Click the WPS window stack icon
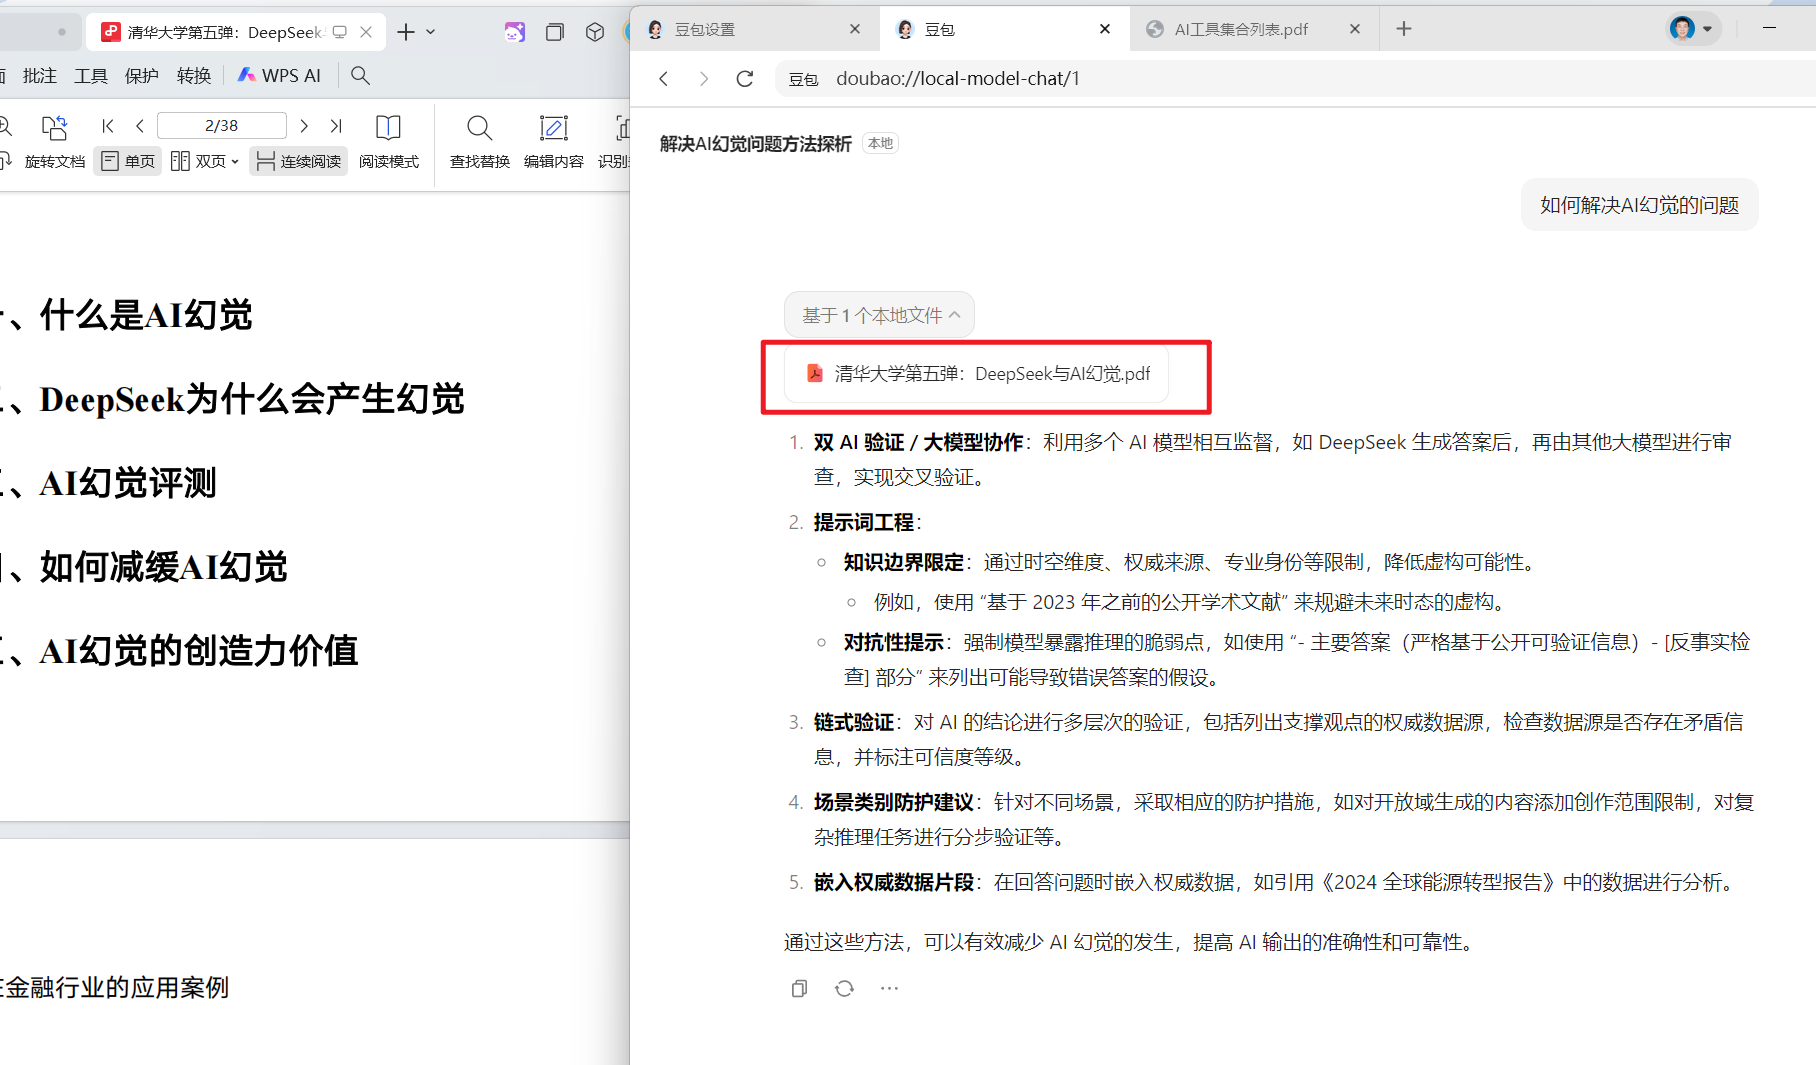Screen dimensions: 1816x1065 pyautogui.click(x=555, y=32)
